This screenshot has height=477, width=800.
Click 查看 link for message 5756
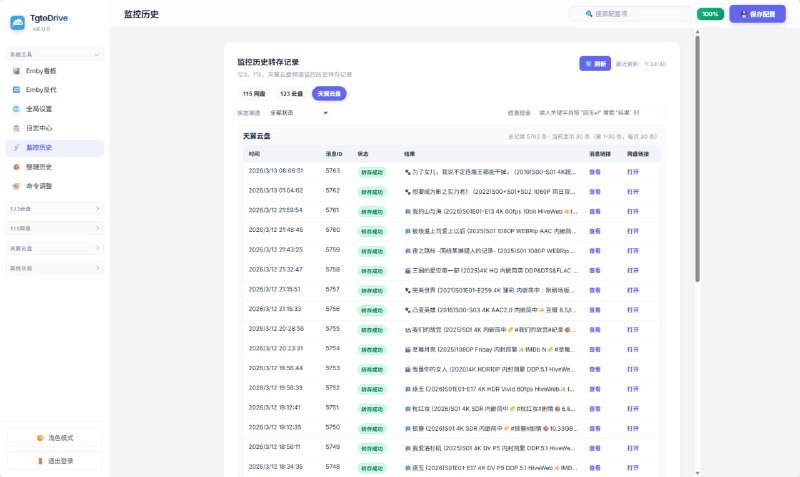pos(595,310)
